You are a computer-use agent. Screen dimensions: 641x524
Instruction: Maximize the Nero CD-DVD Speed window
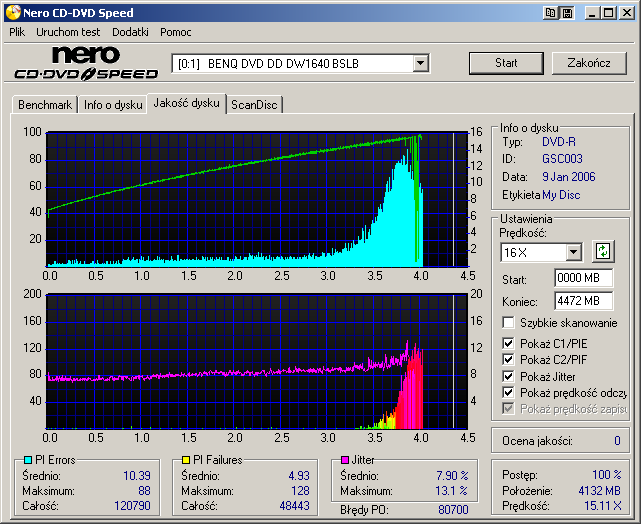coord(609,13)
